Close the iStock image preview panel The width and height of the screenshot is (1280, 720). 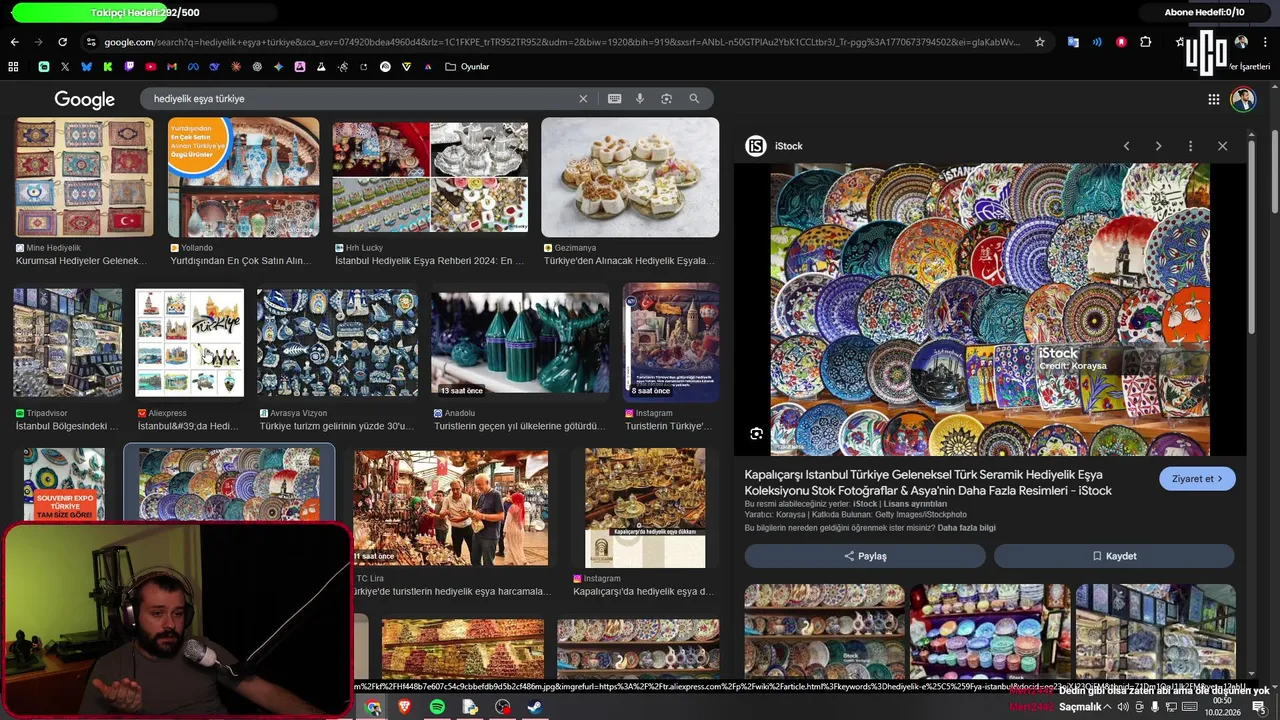1222,146
